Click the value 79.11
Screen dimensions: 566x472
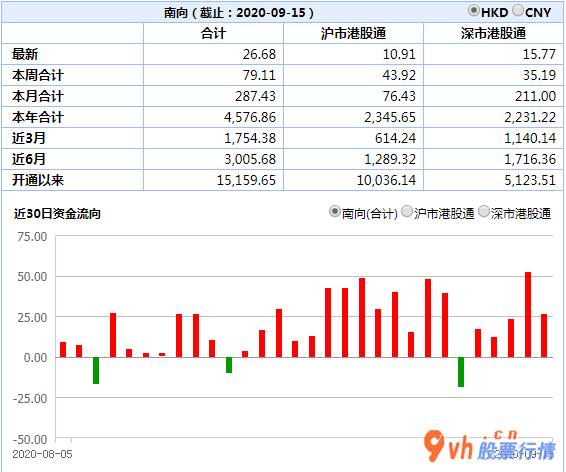pyautogui.click(x=259, y=75)
